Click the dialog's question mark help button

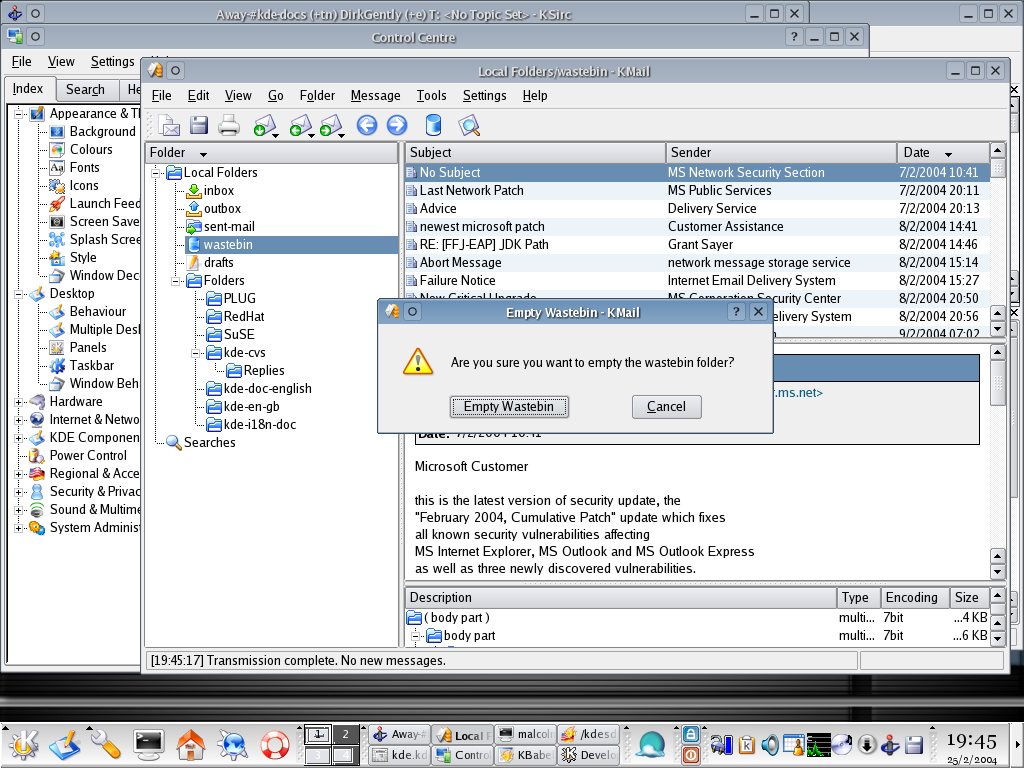tap(736, 312)
